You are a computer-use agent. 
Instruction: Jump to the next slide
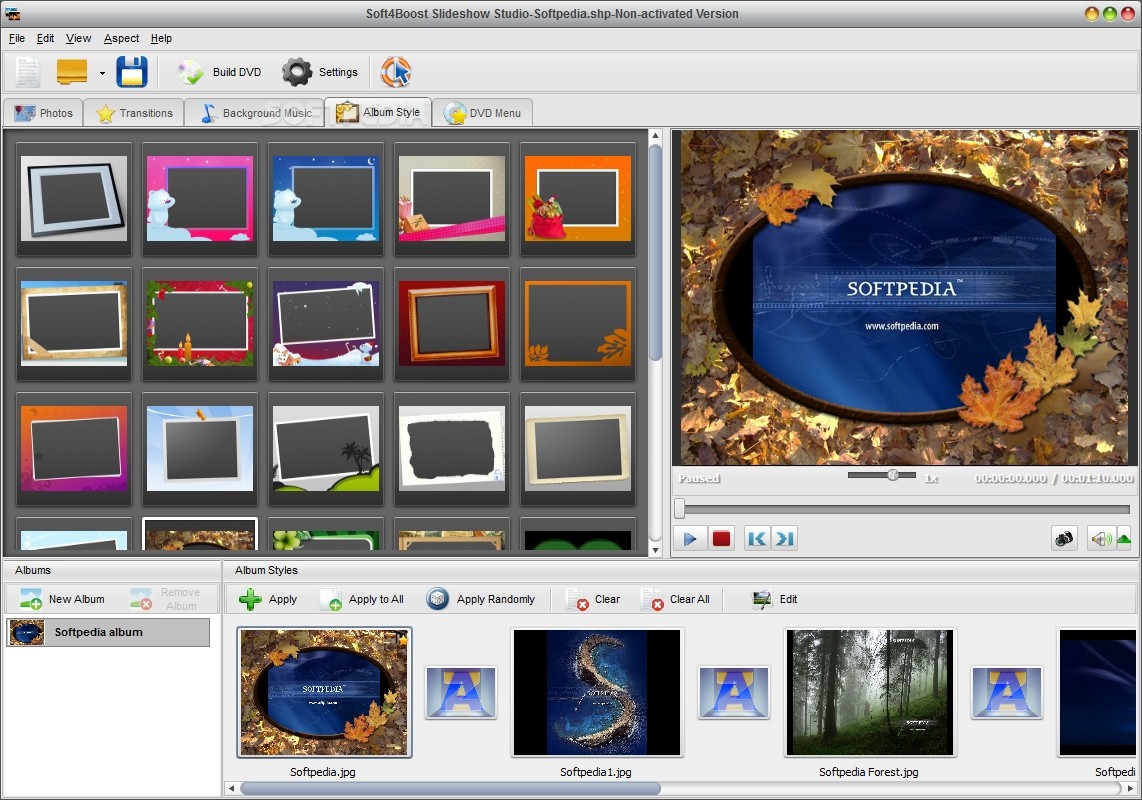(x=784, y=538)
